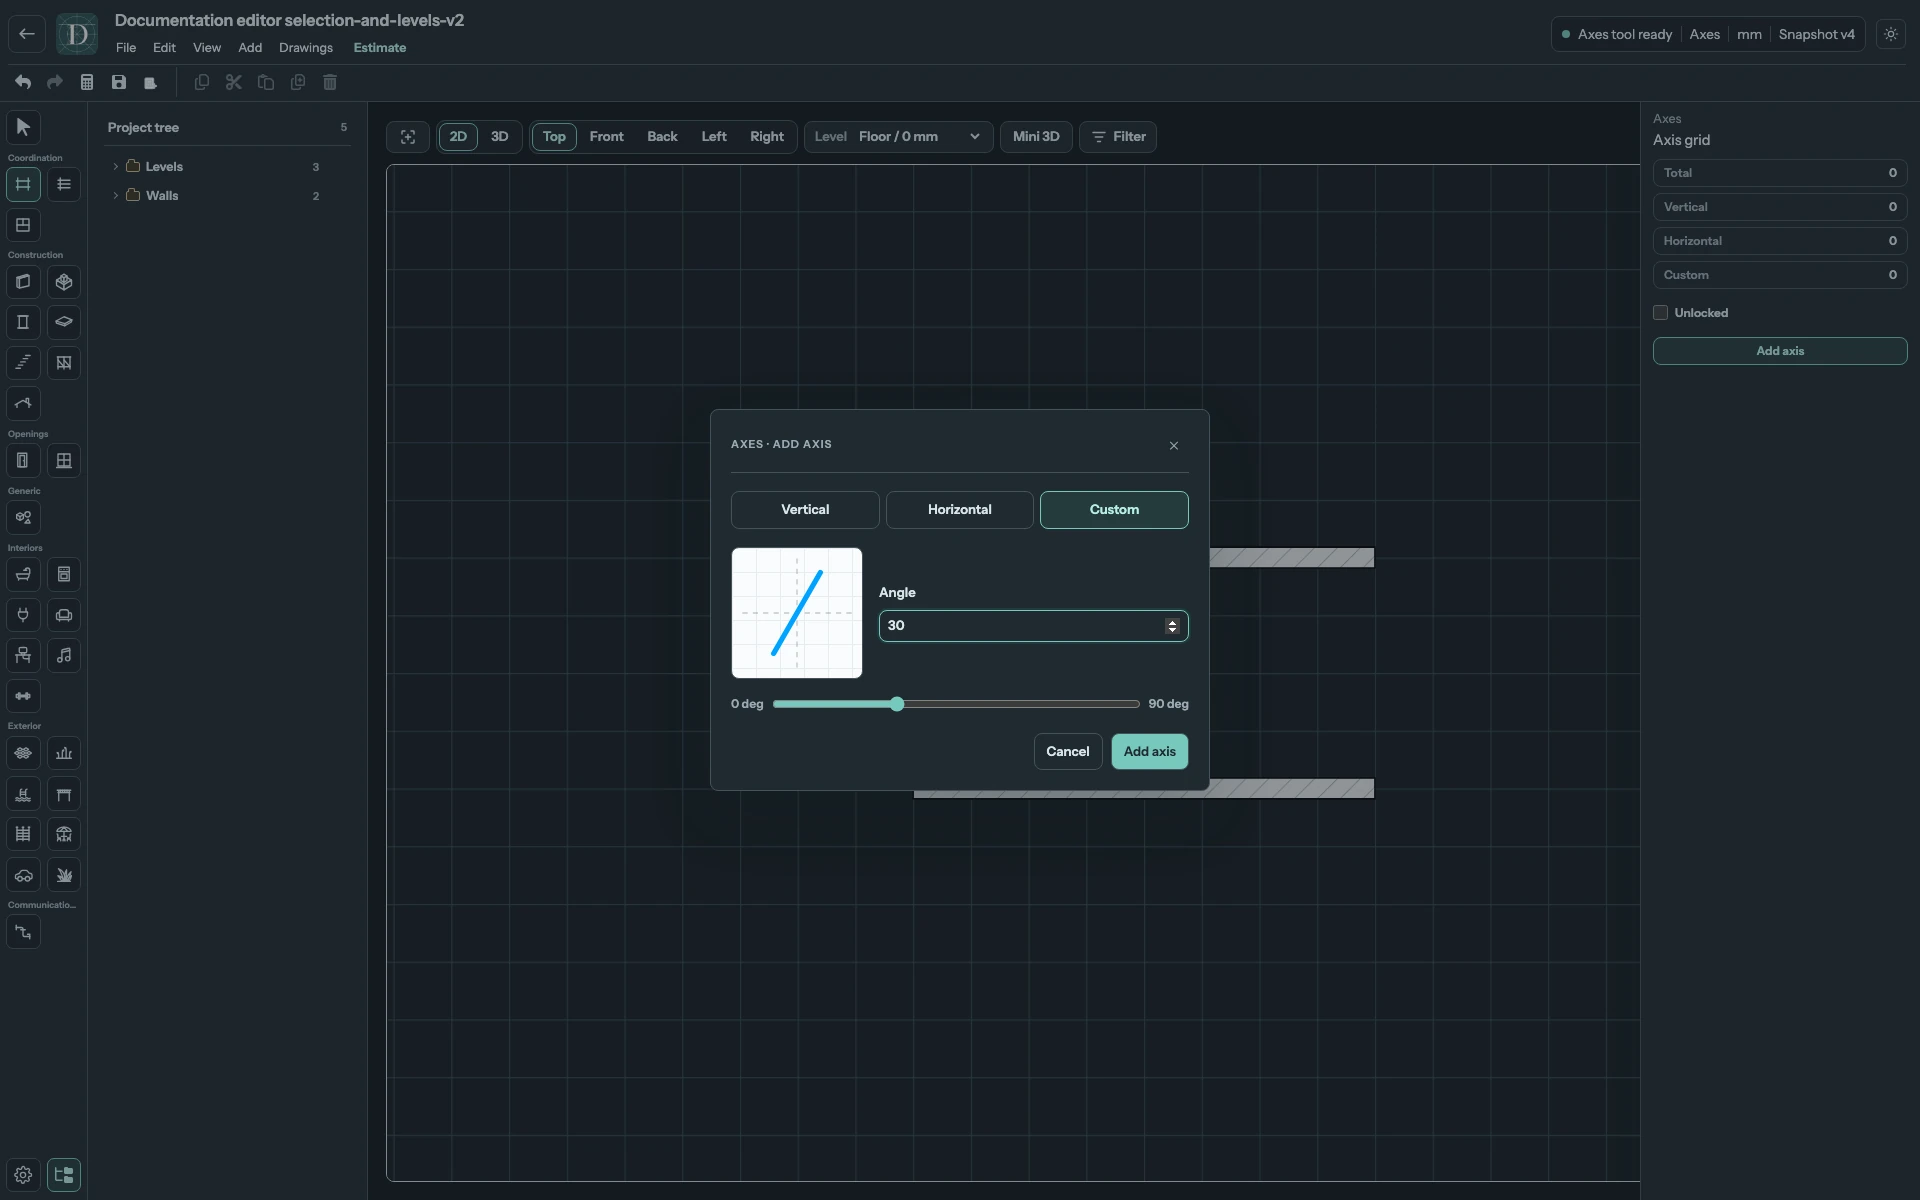Open the Filter options
1920x1200 pixels.
1118,137
